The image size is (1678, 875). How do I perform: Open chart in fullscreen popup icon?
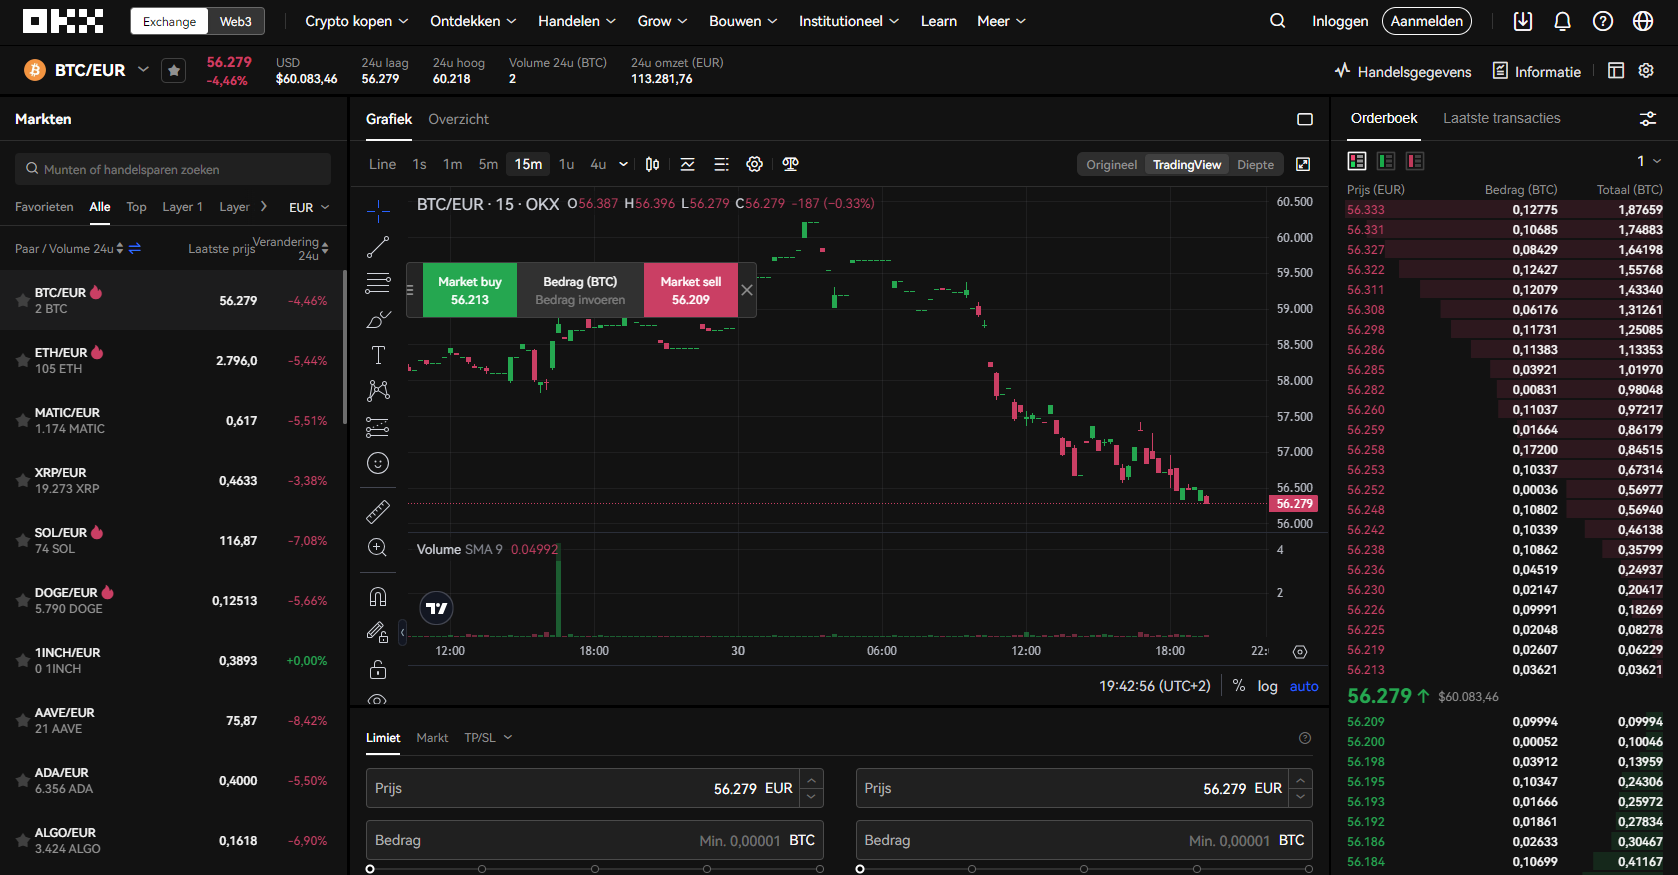(1303, 164)
